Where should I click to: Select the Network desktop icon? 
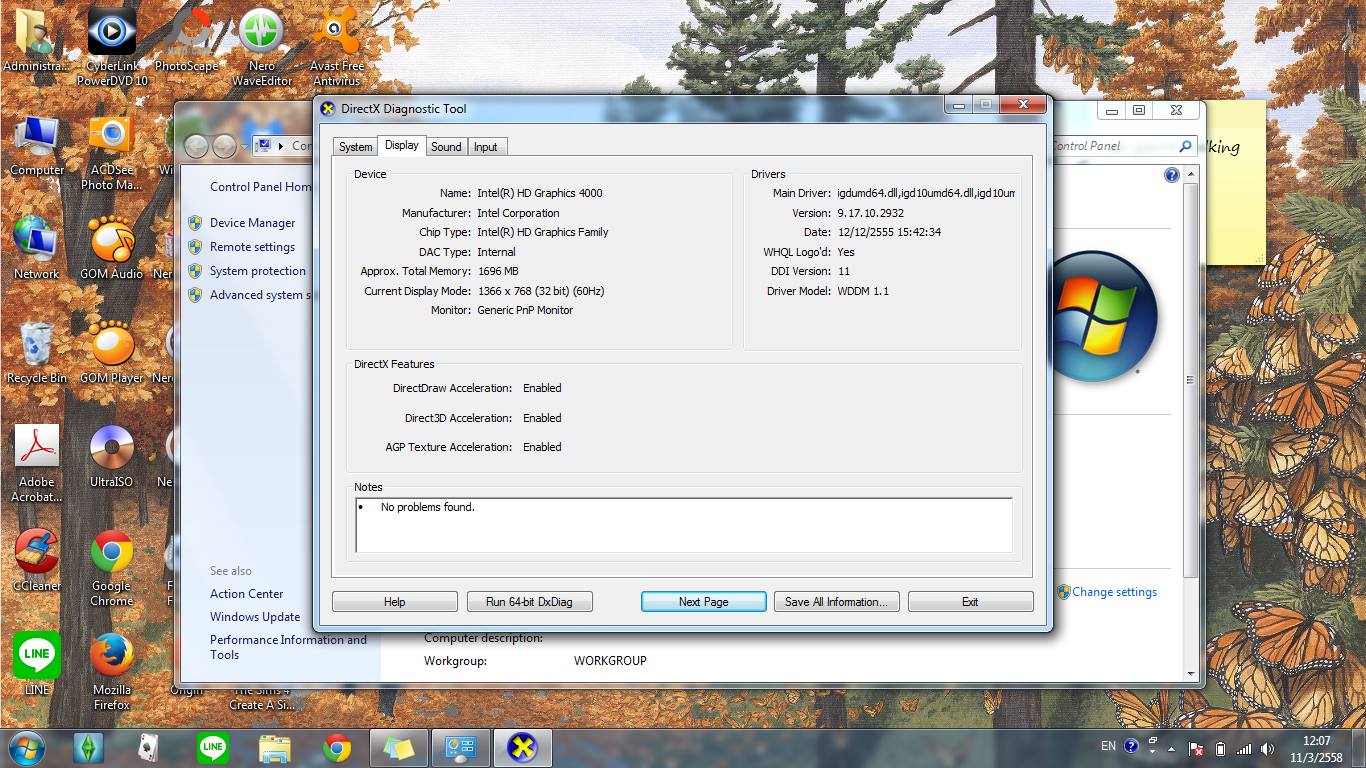(x=37, y=248)
